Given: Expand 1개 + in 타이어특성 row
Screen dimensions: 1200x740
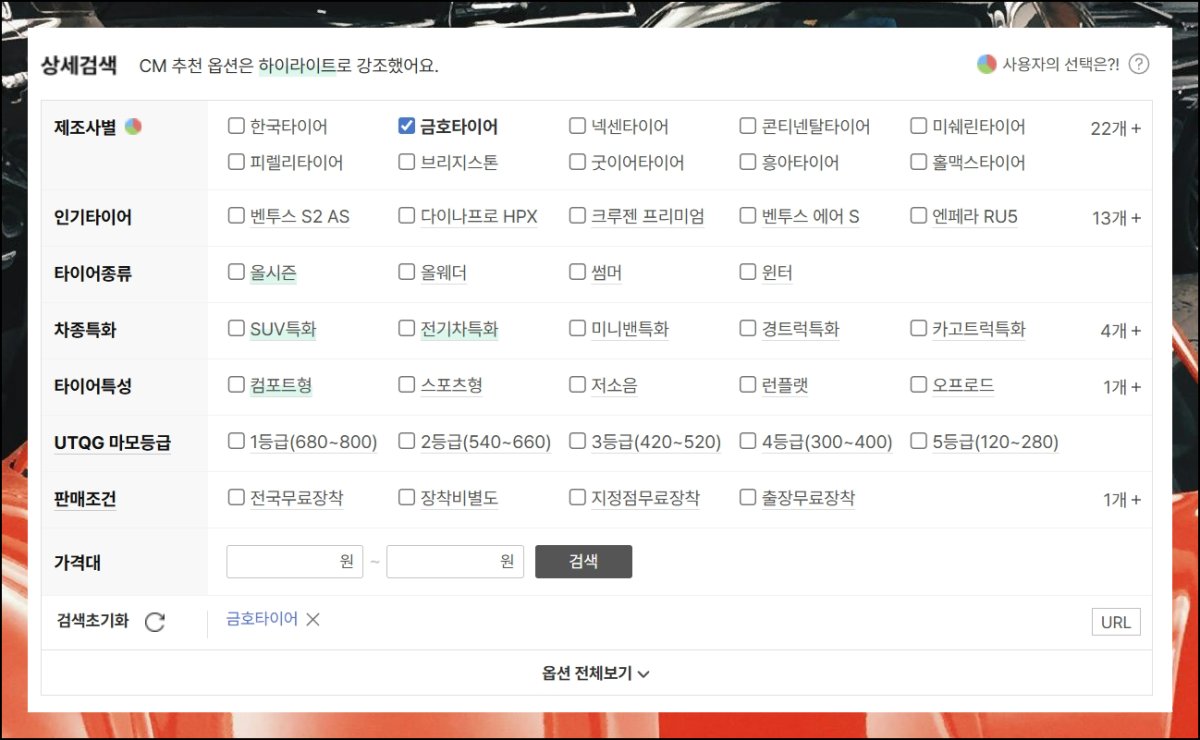Looking at the screenshot, I should click(1122, 387).
